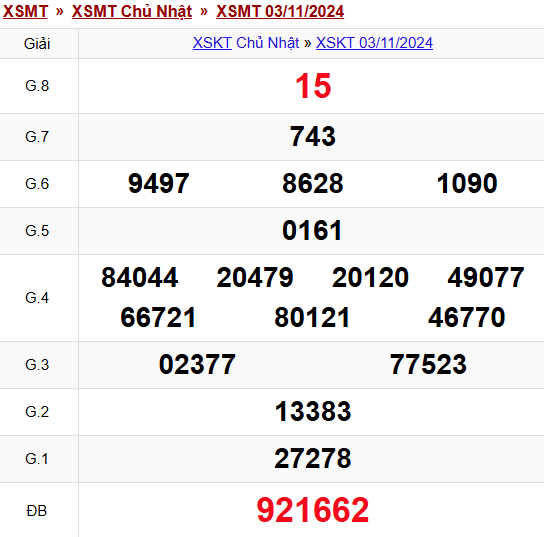Image resolution: width=544 pixels, height=537 pixels.
Task: Open the XSMT breadcrumb link
Action: (25, 11)
